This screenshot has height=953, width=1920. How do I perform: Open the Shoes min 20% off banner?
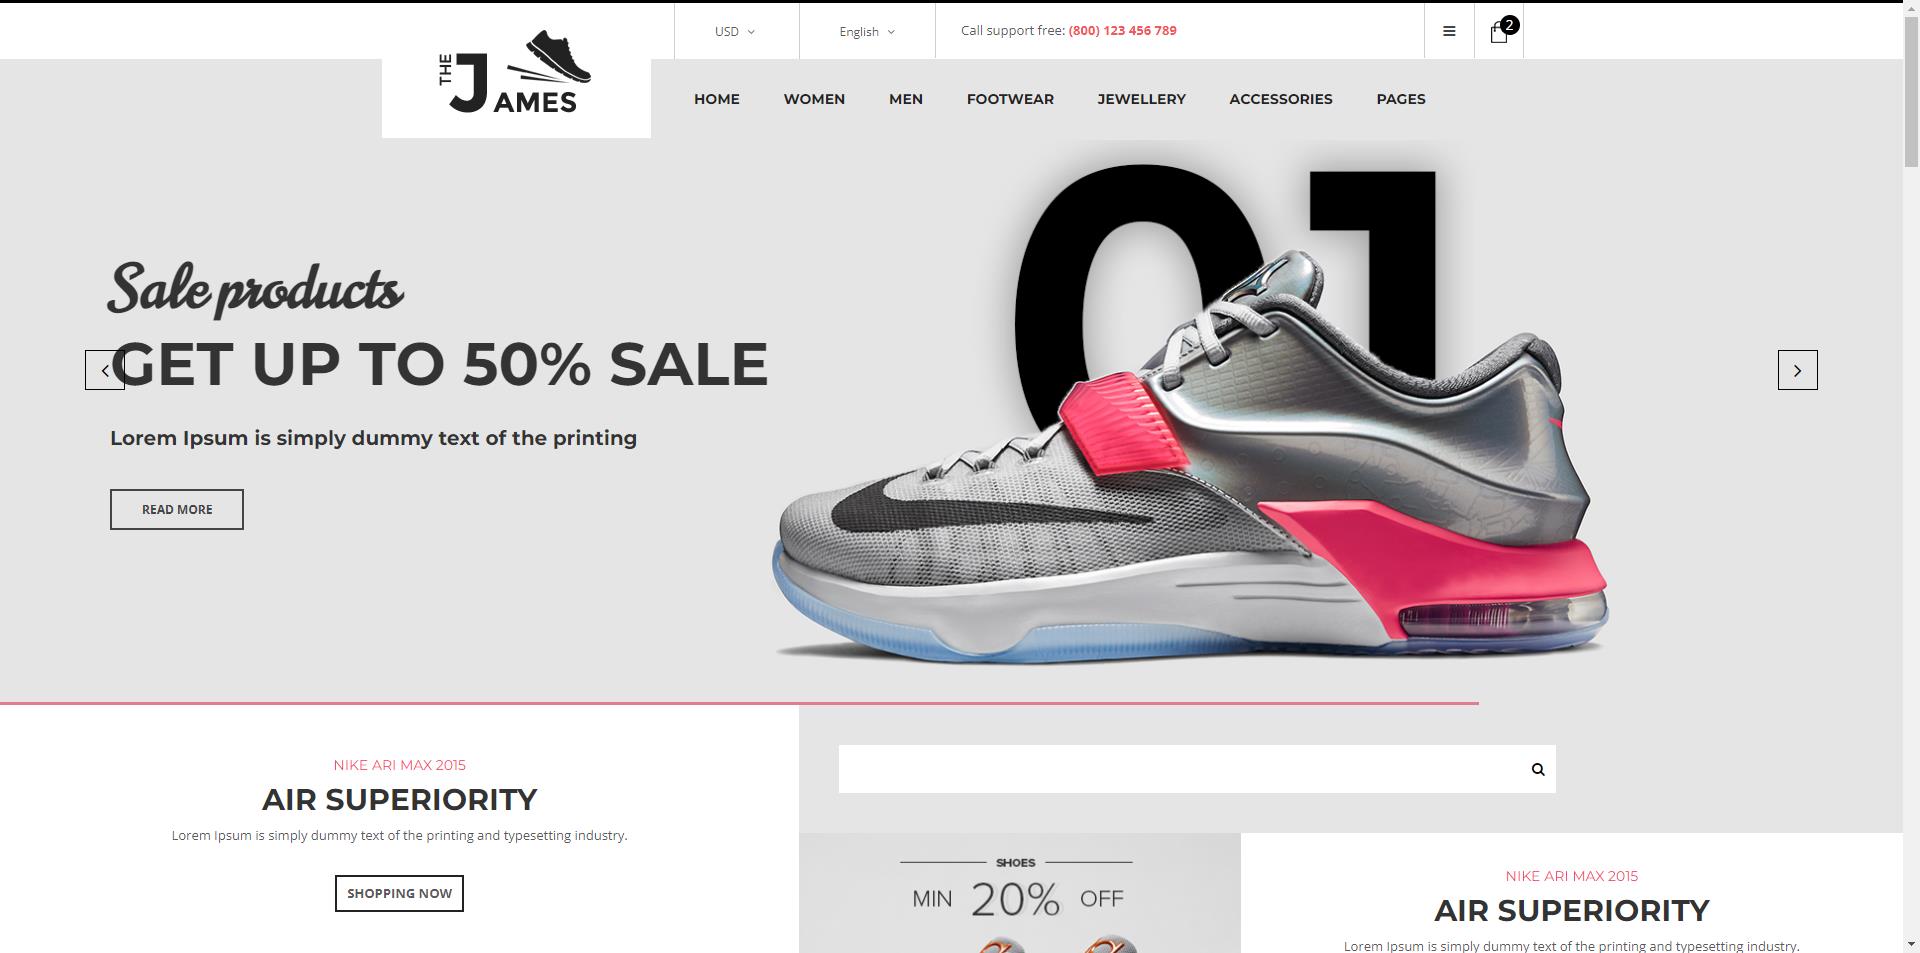click(x=1020, y=893)
